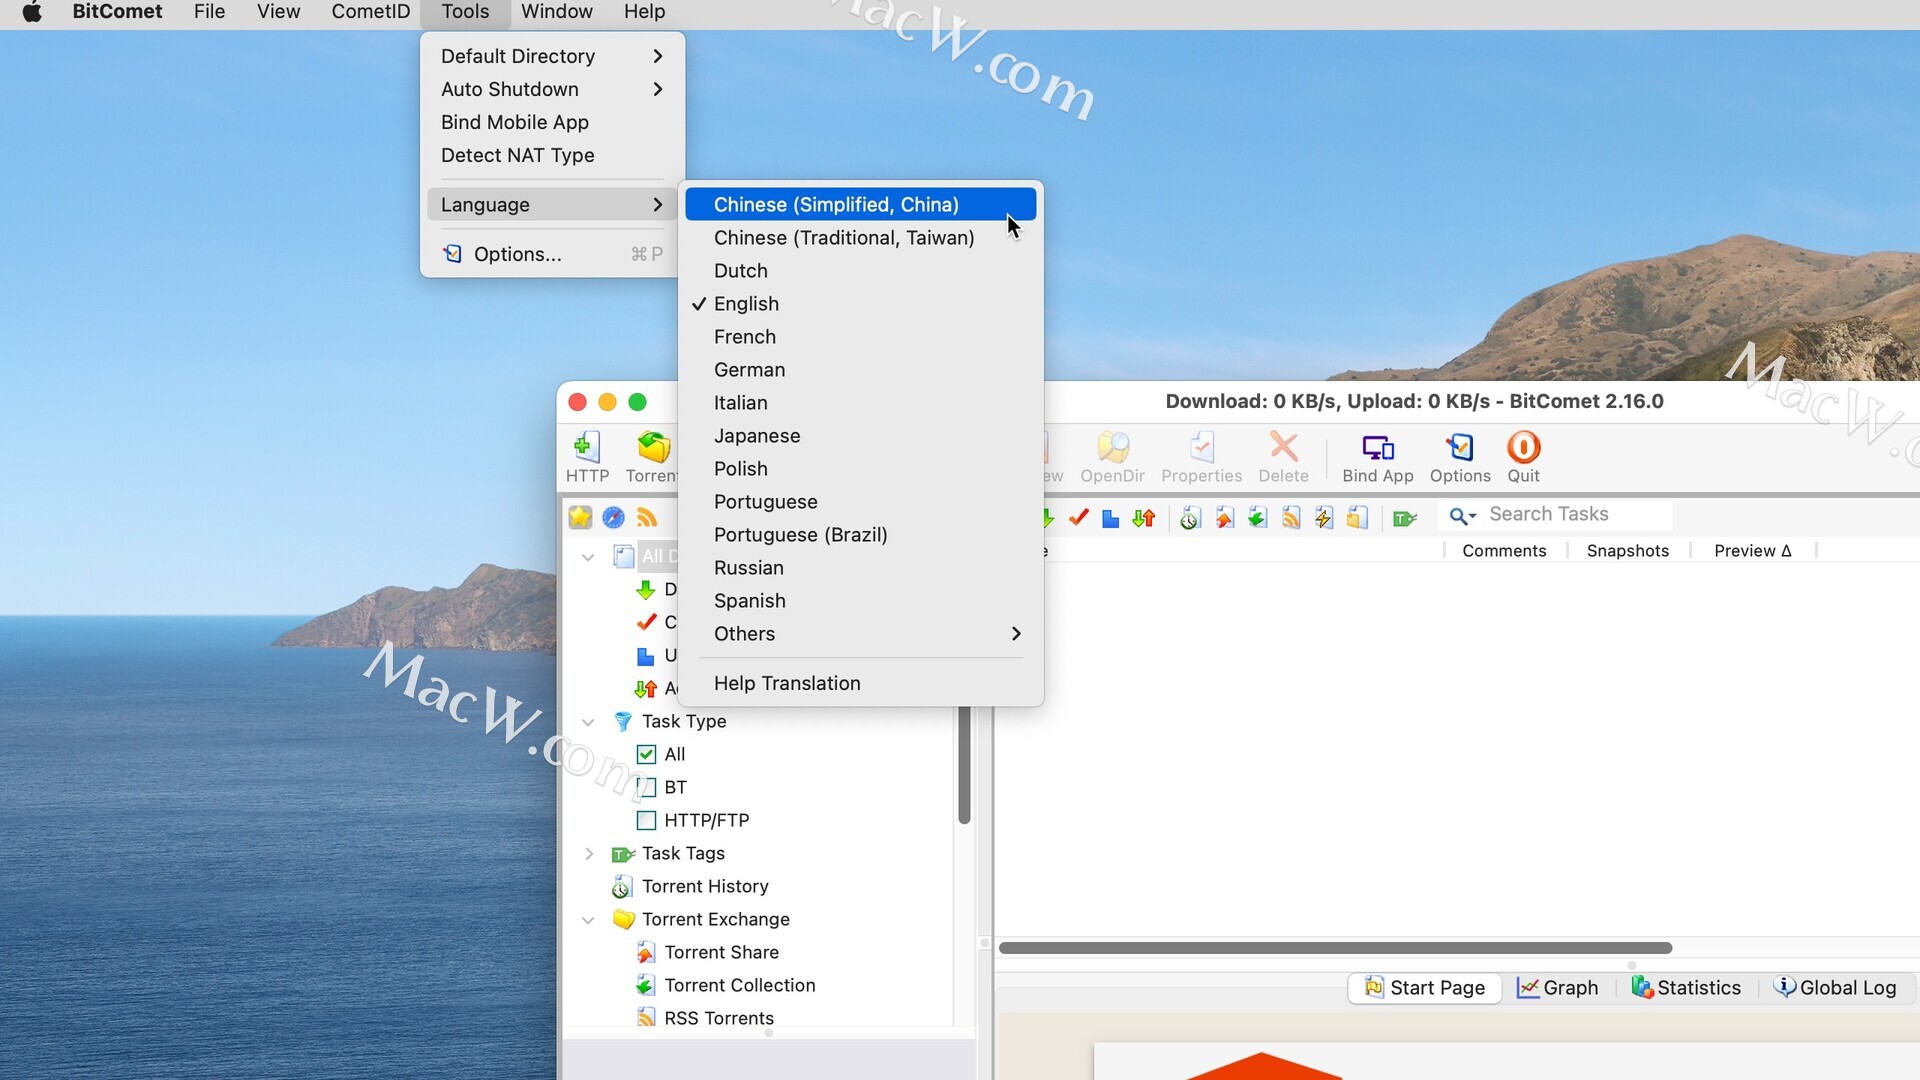
Task: Click Help Translation menu entry
Action: [x=861, y=683]
